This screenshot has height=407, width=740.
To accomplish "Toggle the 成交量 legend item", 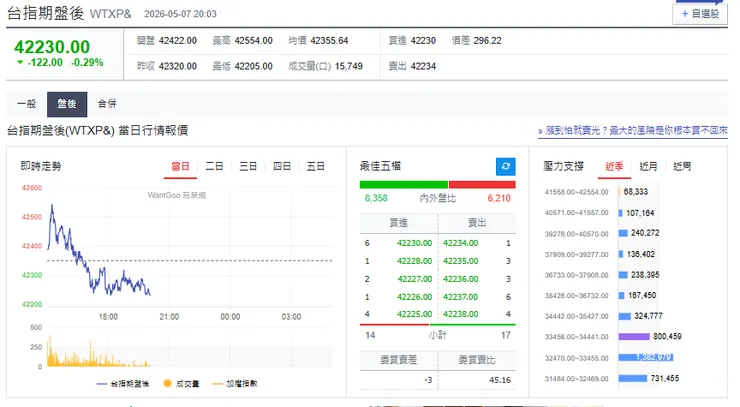I will pyautogui.click(x=181, y=384).
